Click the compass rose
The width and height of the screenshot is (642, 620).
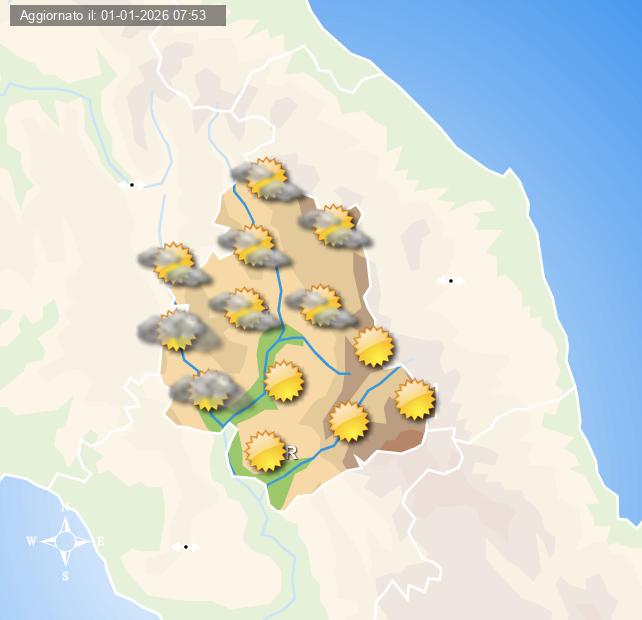pos(65,541)
